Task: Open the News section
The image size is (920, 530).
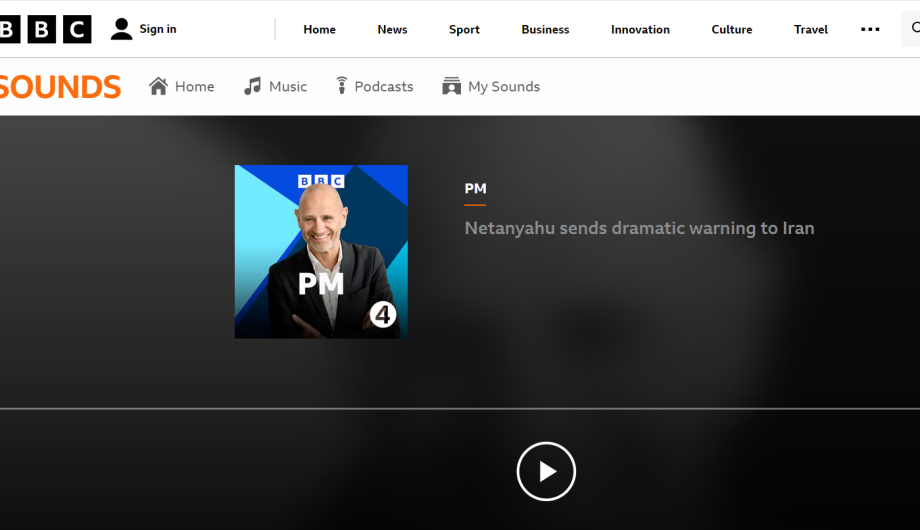Action: pyautogui.click(x=392, y=29)
